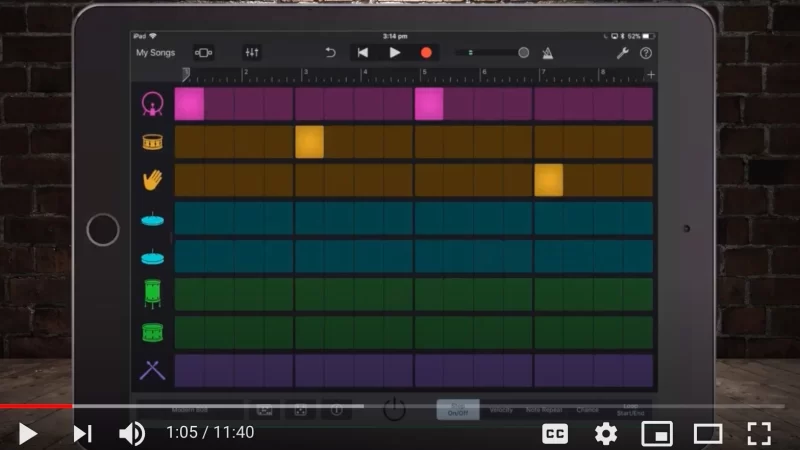Turn off the first kick drum step

point(189,104)
